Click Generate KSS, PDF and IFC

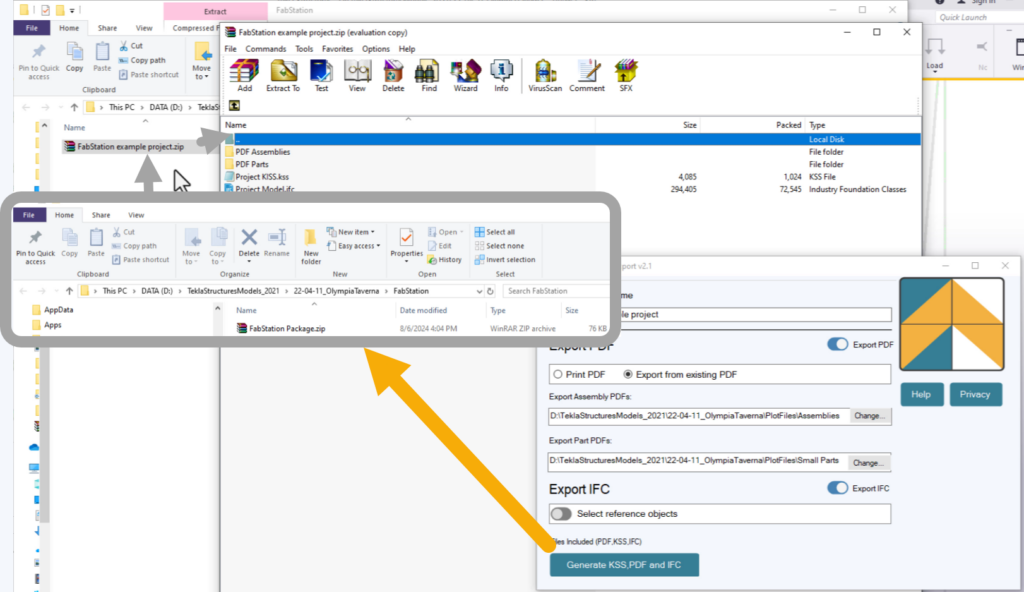[x=624, y=564]
